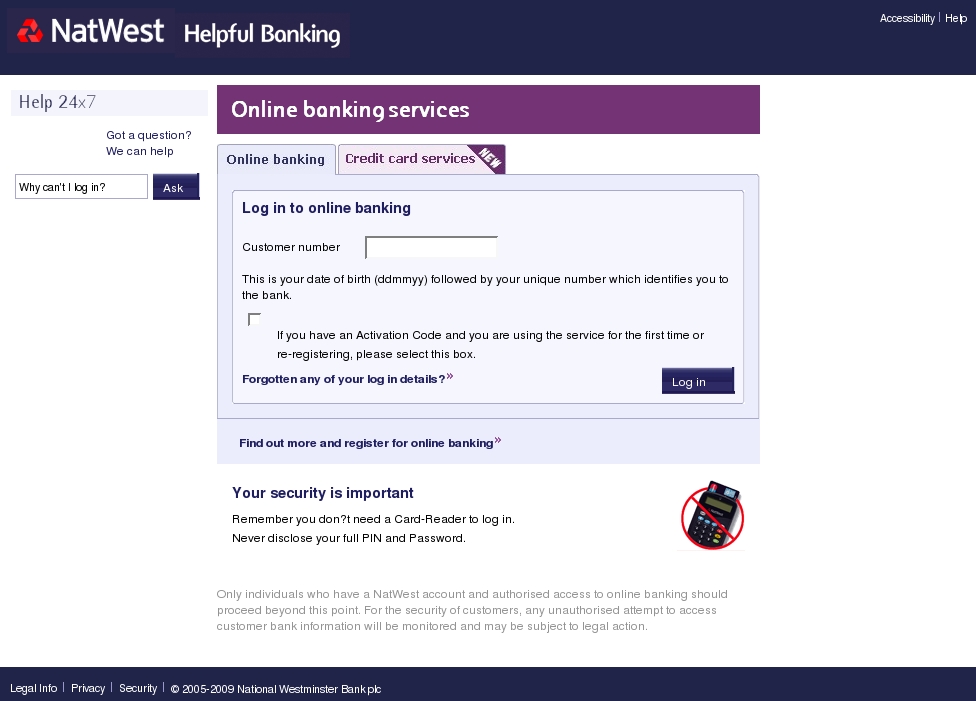Select the Online banking tab
Viewport: 976px width, 701px height.
[276, 159]
